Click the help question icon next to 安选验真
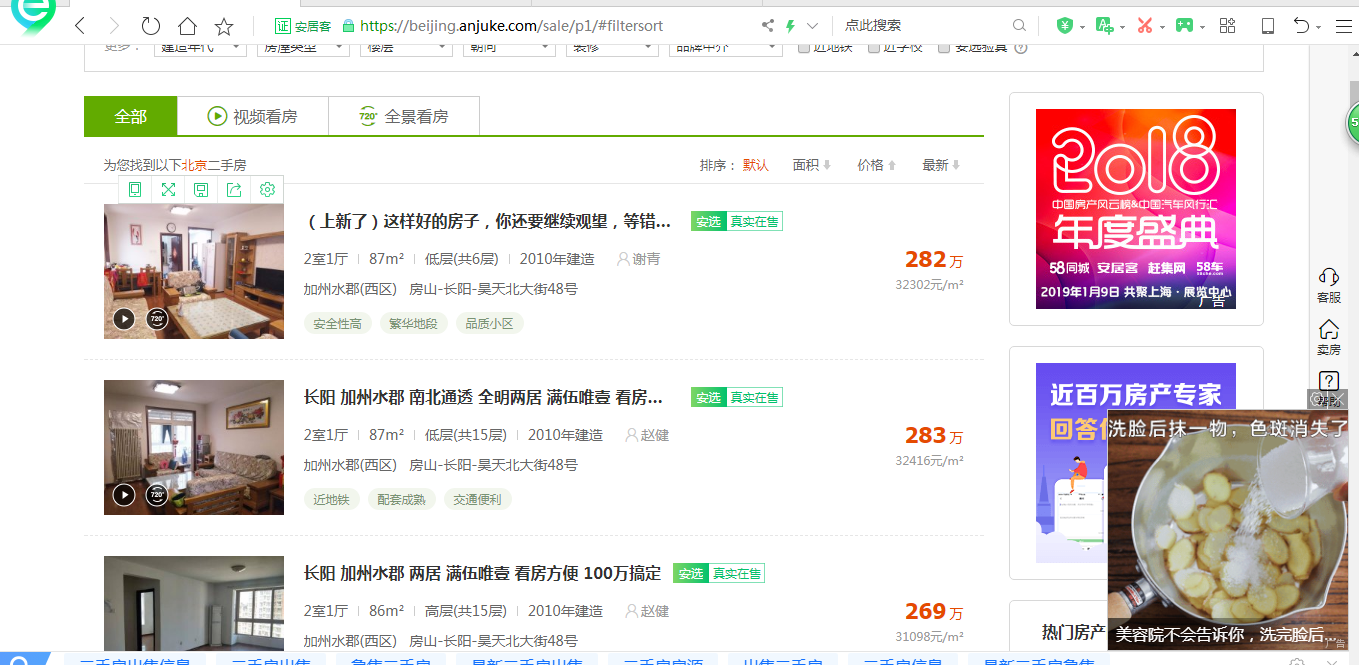 pos(1021,47)
